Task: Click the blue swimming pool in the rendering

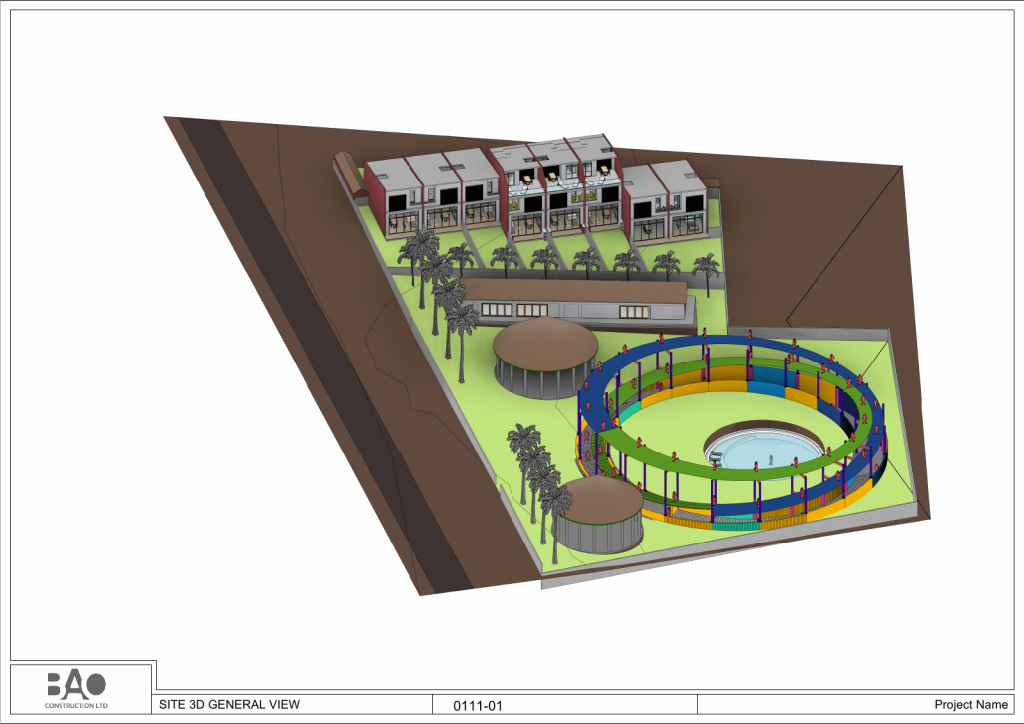Action: pyautogui.click(x=765, y=450)
